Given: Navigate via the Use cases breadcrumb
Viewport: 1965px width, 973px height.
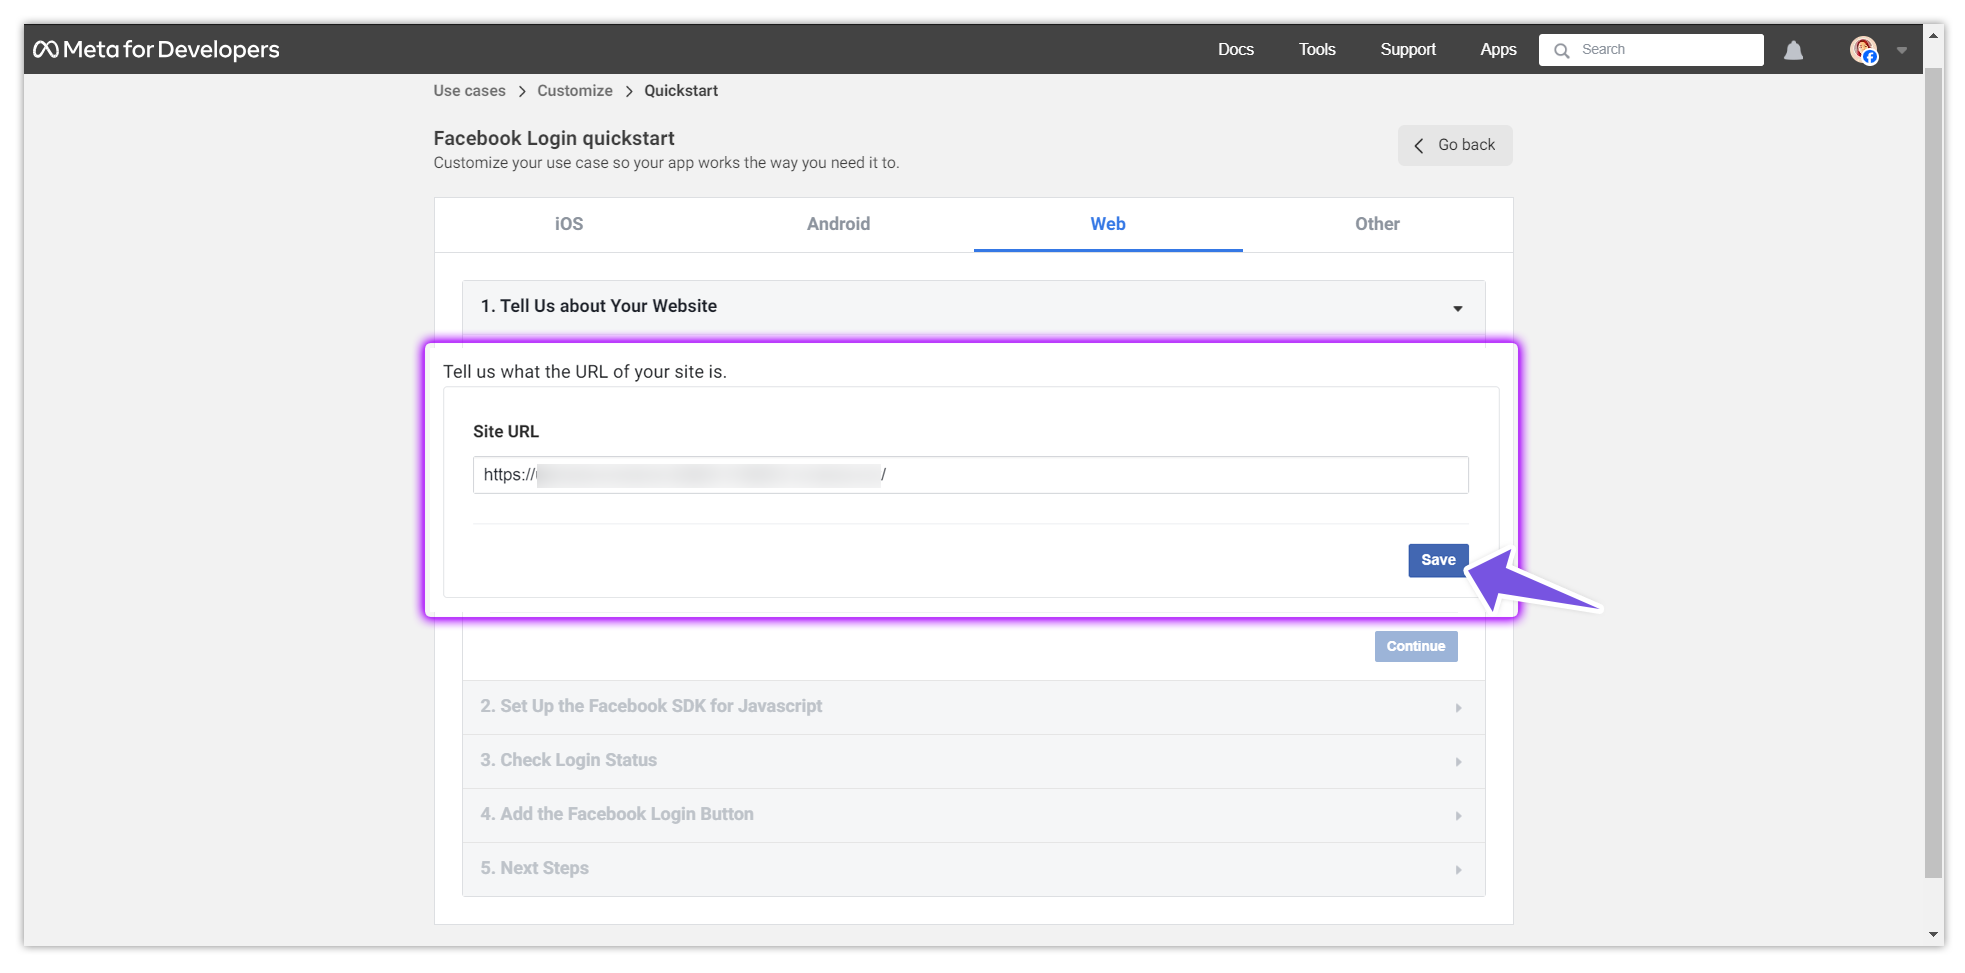Looking at the screenshot, I should [468, 90].
